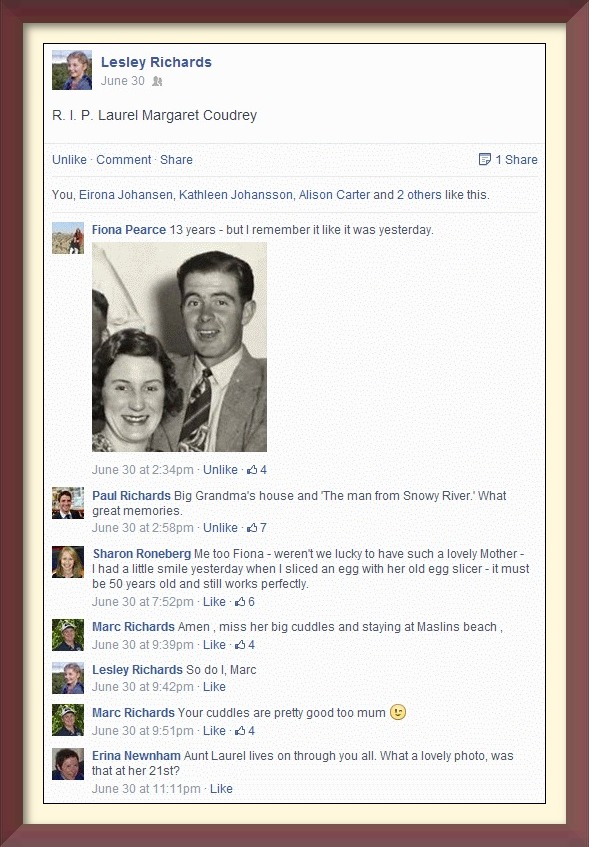Click the share note icon beside 1 Share
Viewport: 589px width, 847px height.
pyautogui.click(x=485, y=159)
